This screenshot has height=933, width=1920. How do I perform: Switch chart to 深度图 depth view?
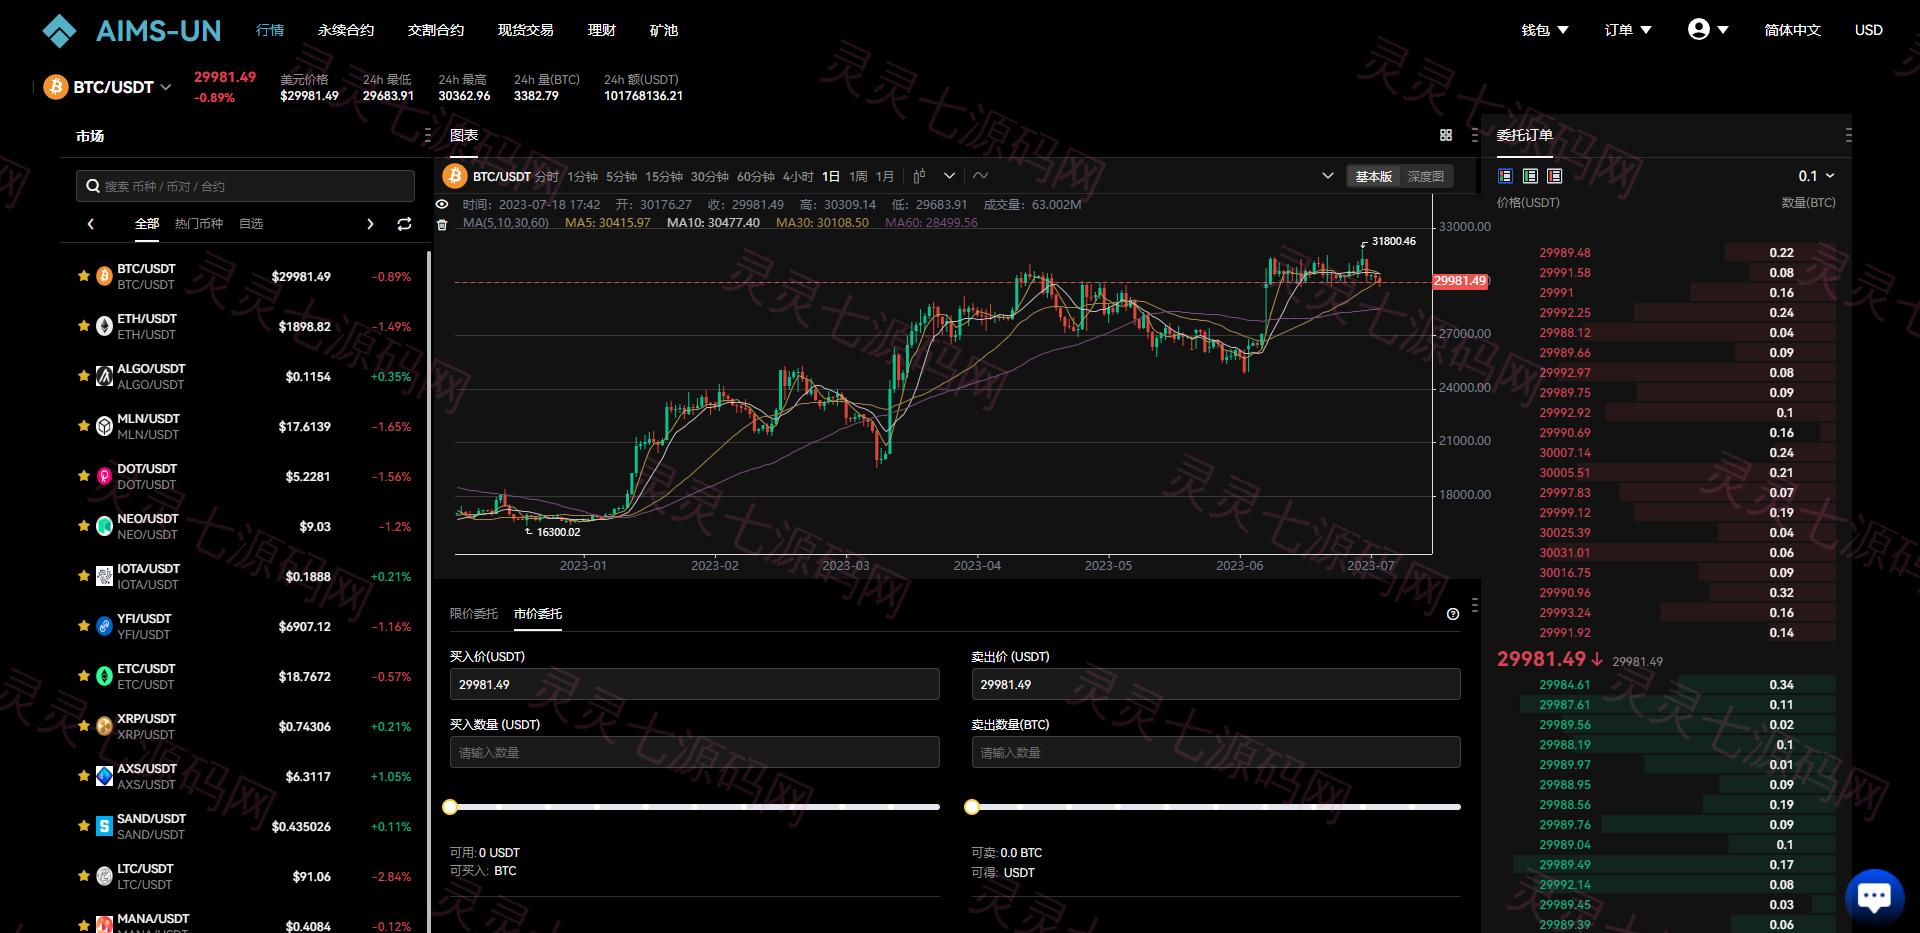click(x=1426, y=177)
